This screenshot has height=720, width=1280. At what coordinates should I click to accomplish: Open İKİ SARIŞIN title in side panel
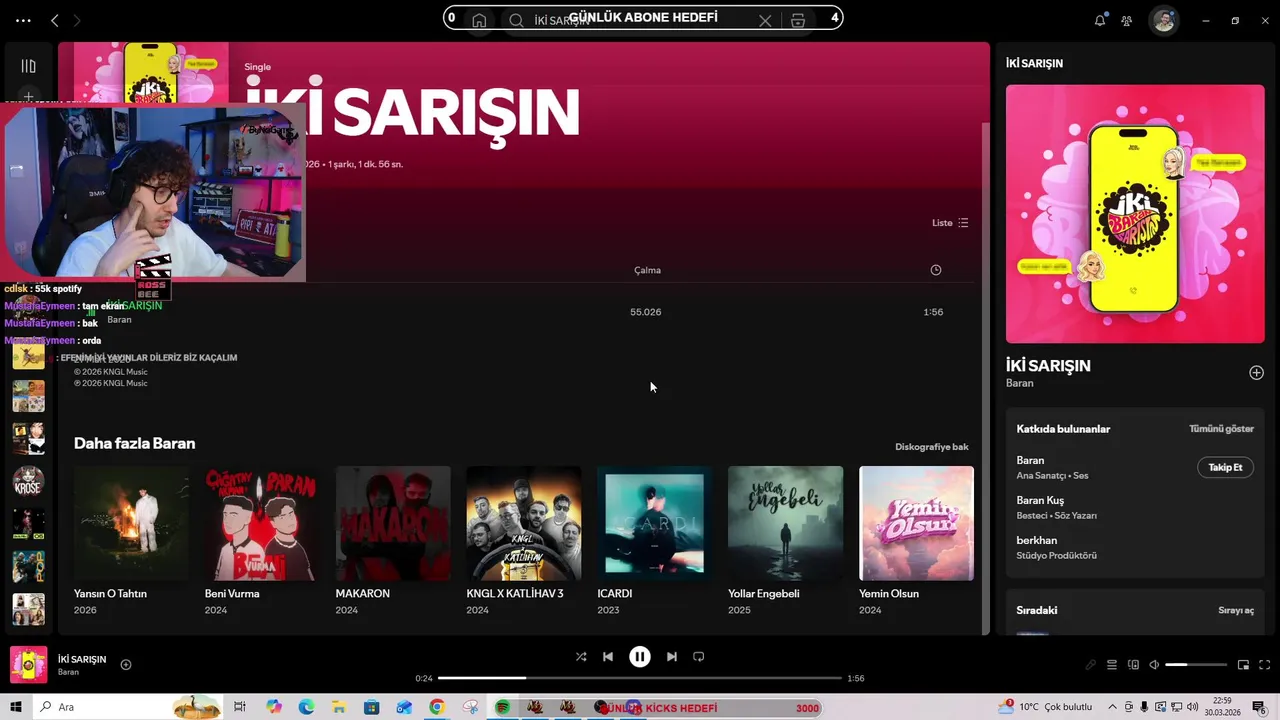(x=1048, y=366)
